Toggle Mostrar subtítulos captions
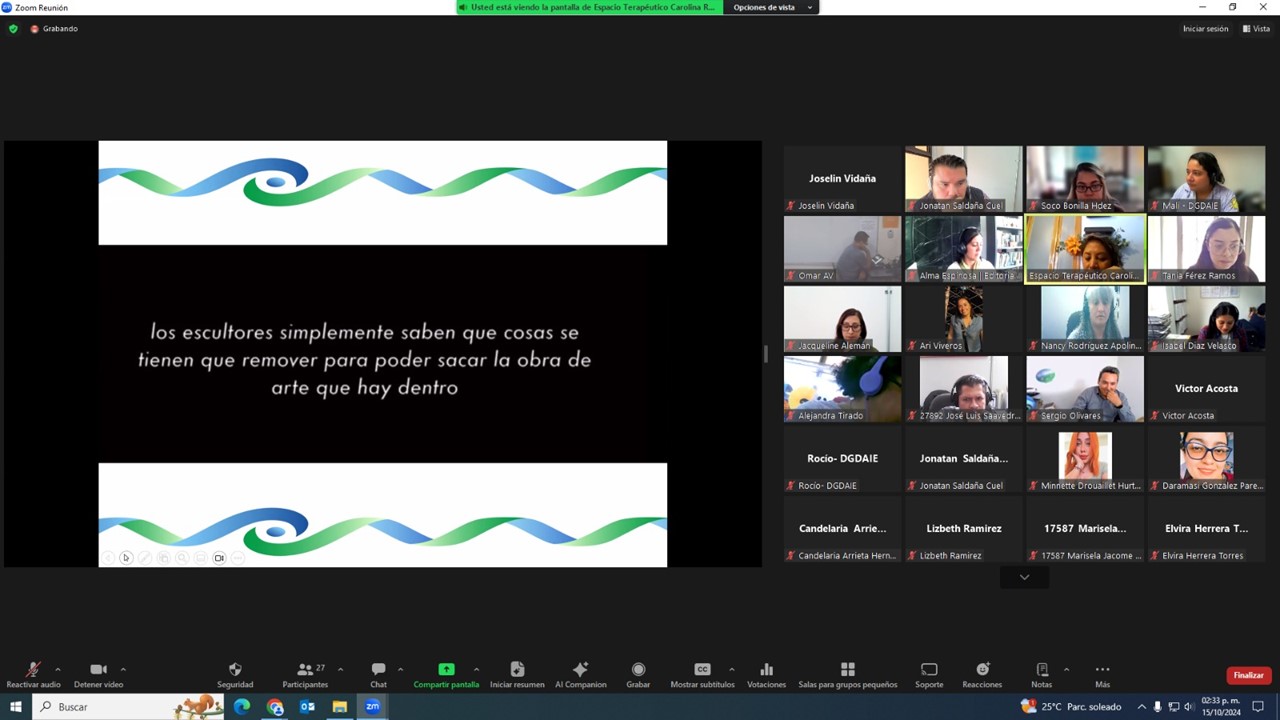This screenshot has height=720, width=1280. pyautogui.click(x=702, y=670)
